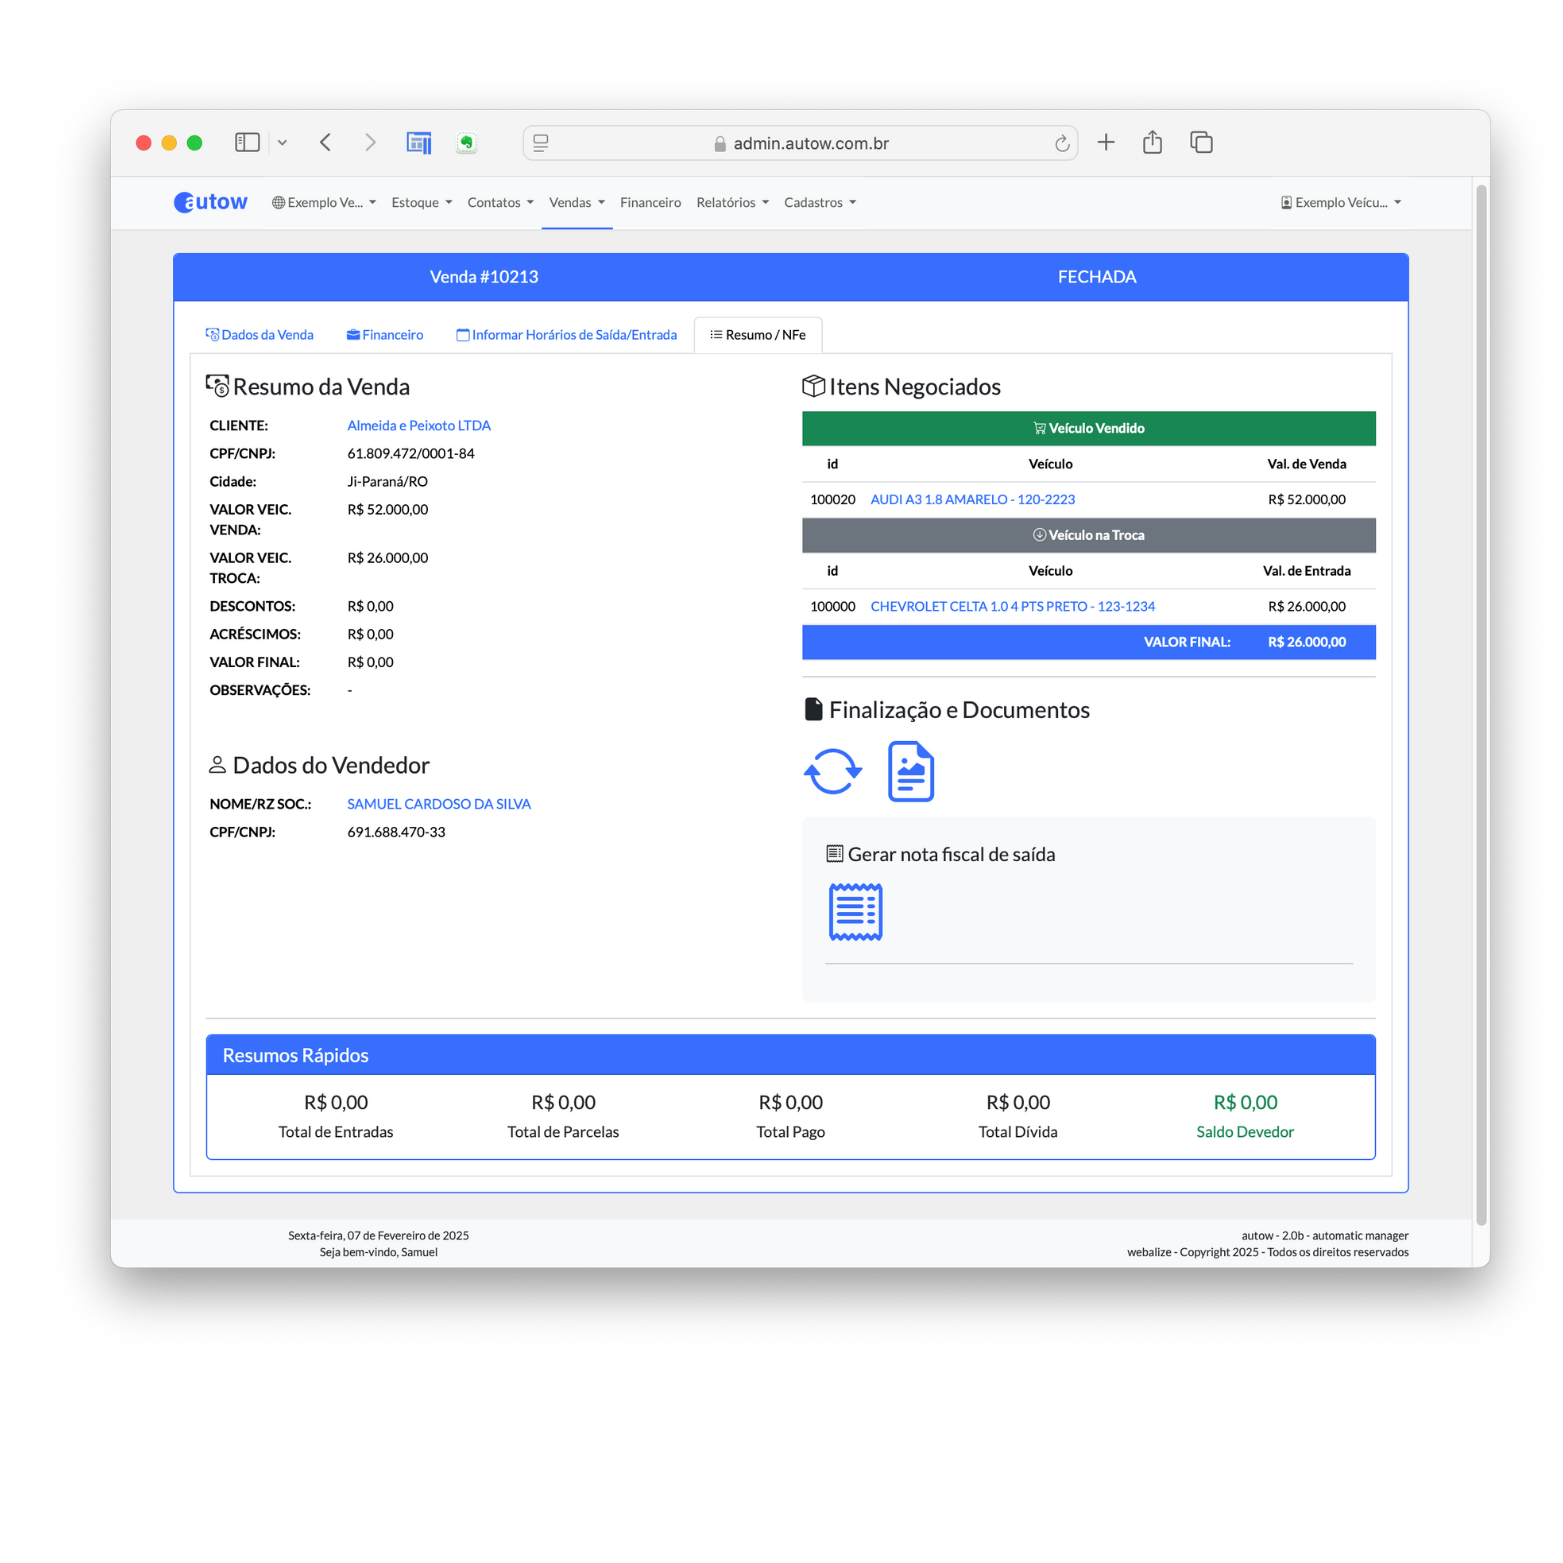The height and width of the screenshot is (1563, 1563).
Task: Click the page reload icon in address bar
Action: [1062, 144]
